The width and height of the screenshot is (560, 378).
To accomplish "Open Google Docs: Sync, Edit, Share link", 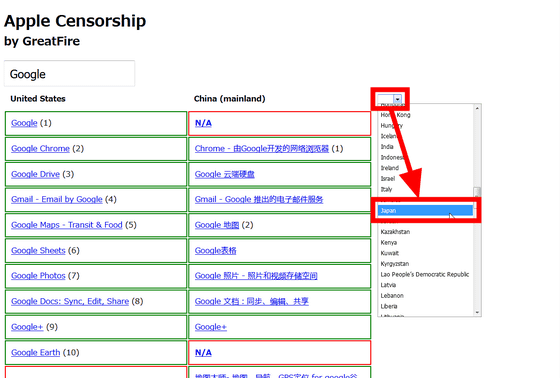I will (x=70, y=301).
